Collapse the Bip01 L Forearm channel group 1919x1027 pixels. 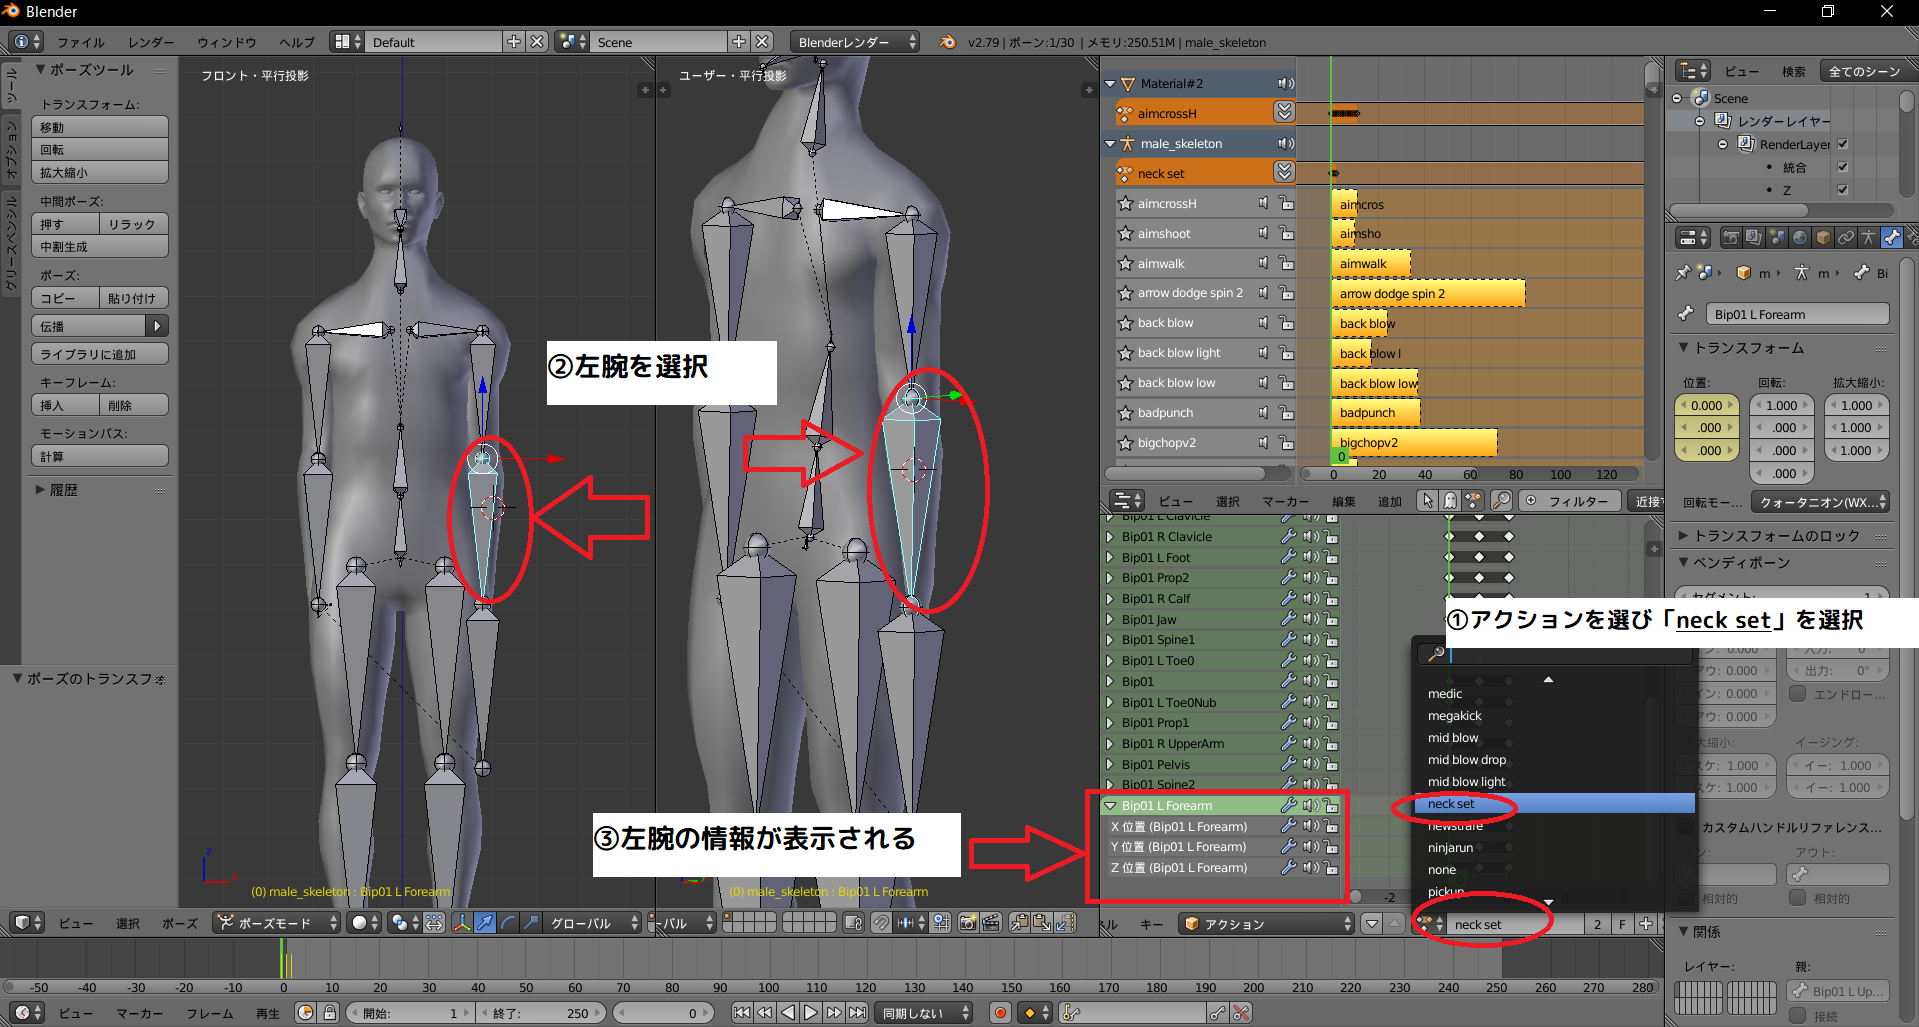coord(1110,806)
